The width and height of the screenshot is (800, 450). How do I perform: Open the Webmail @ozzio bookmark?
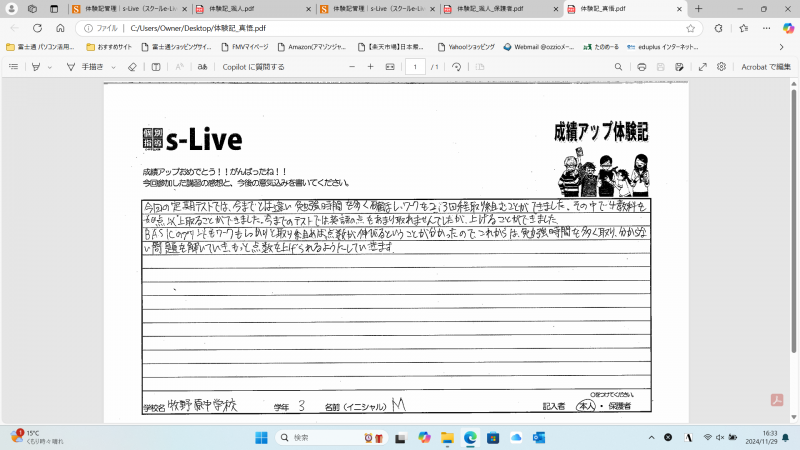tap(538, 47)
